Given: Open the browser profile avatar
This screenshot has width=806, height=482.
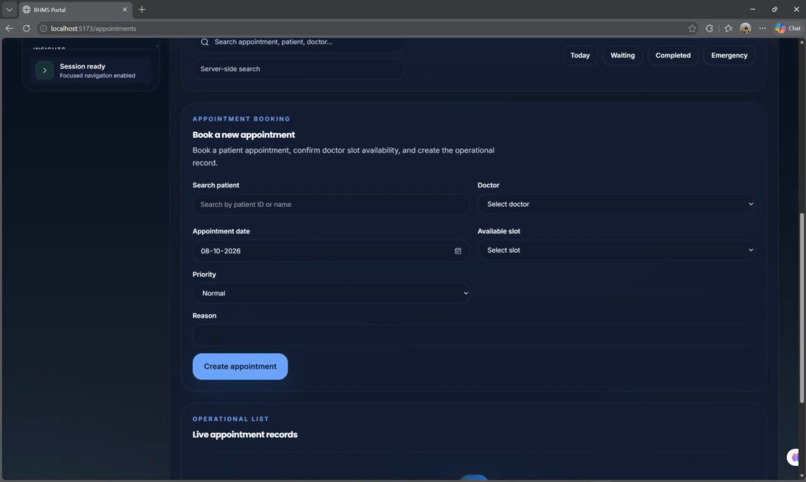Looking at the screenshot, I should coord(745,28).
